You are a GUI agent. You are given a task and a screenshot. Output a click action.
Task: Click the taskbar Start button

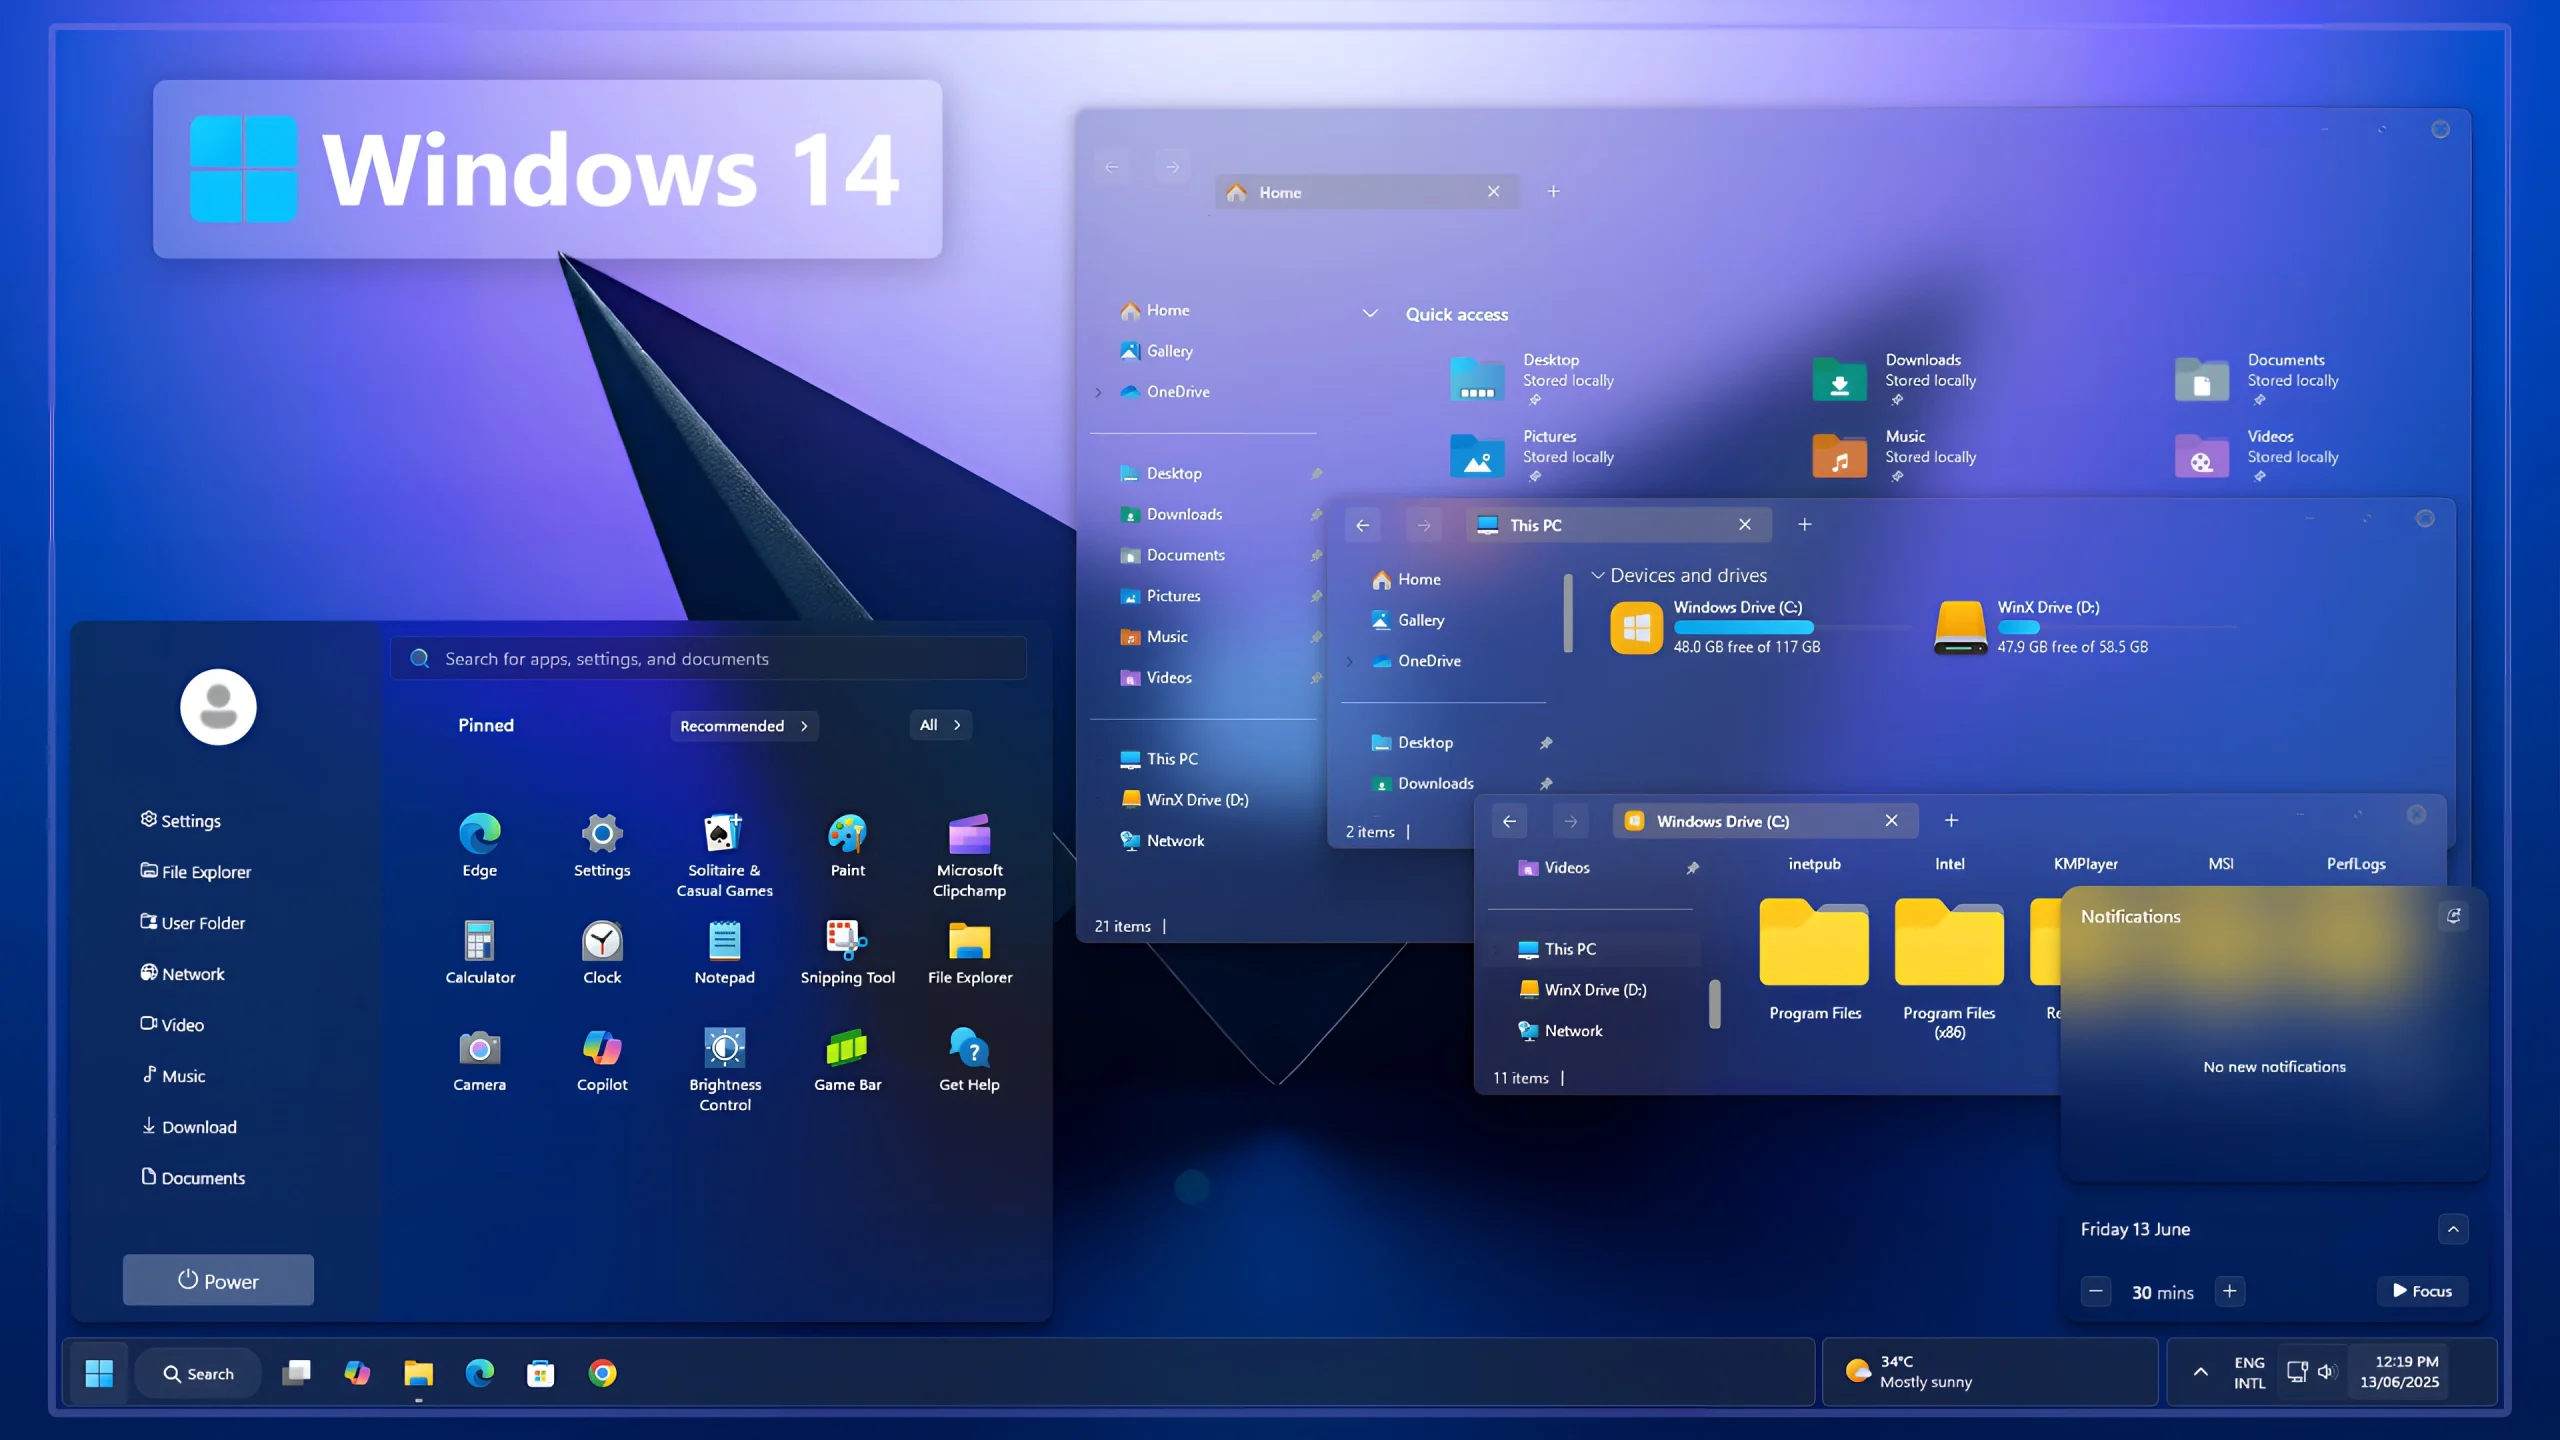[99, 1373]
